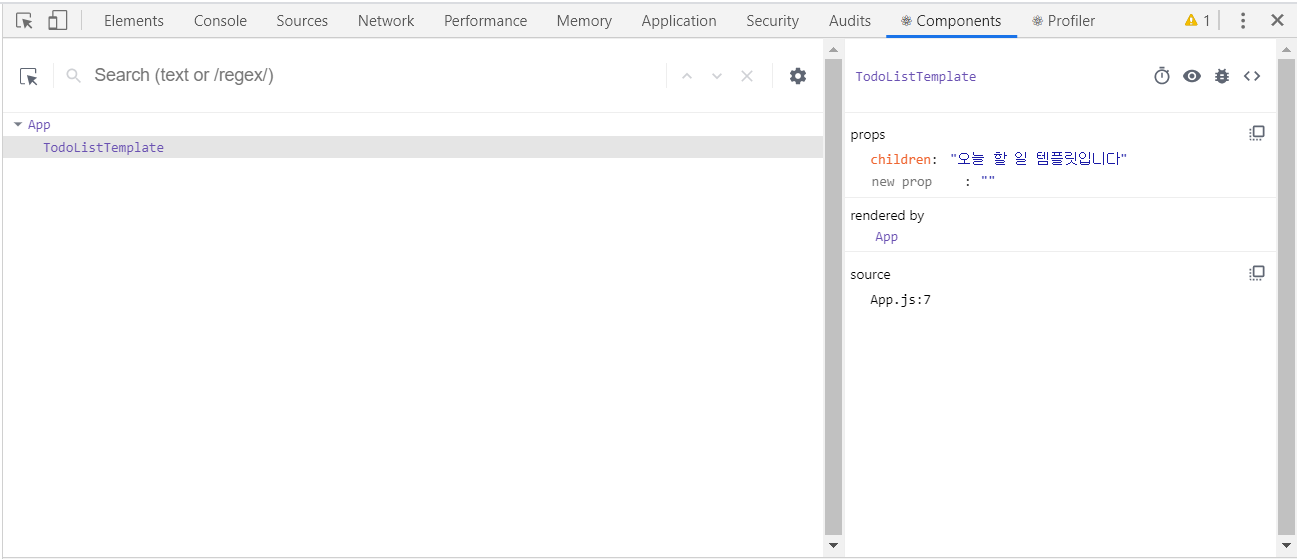Switch to the Console tab
1297x559 pixels.
pyautogui.click(x=220, y=20)
